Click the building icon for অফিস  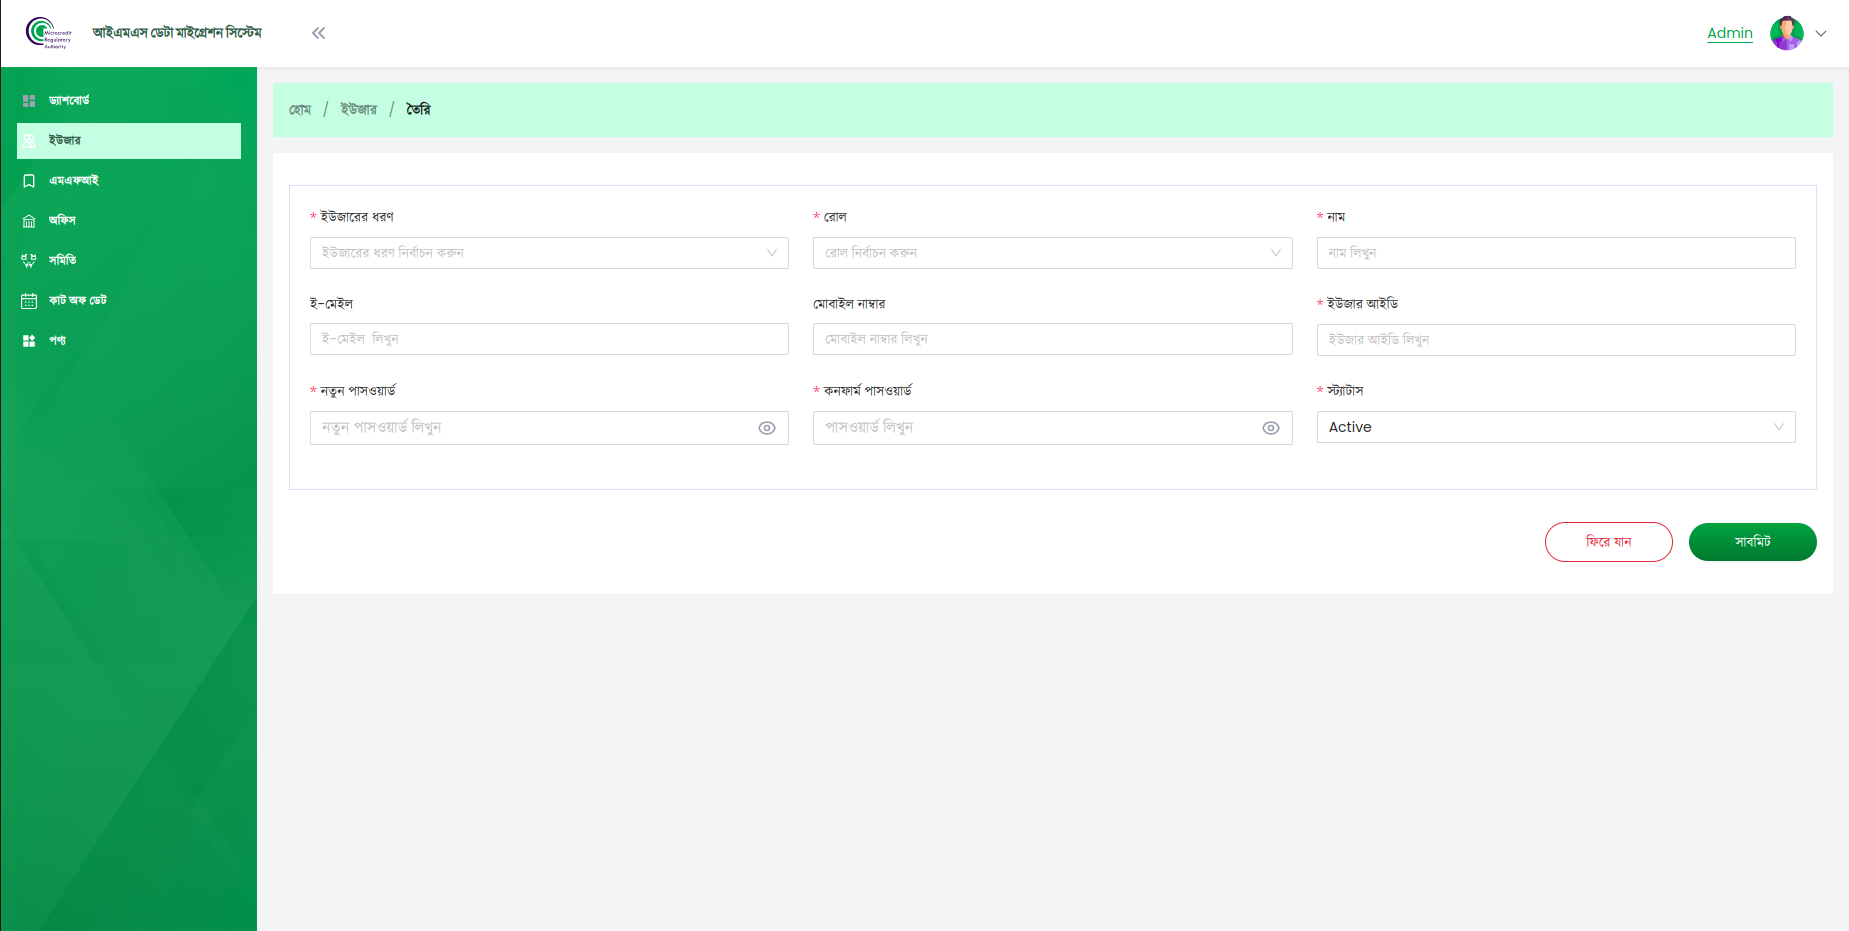[x=29, y=221]
